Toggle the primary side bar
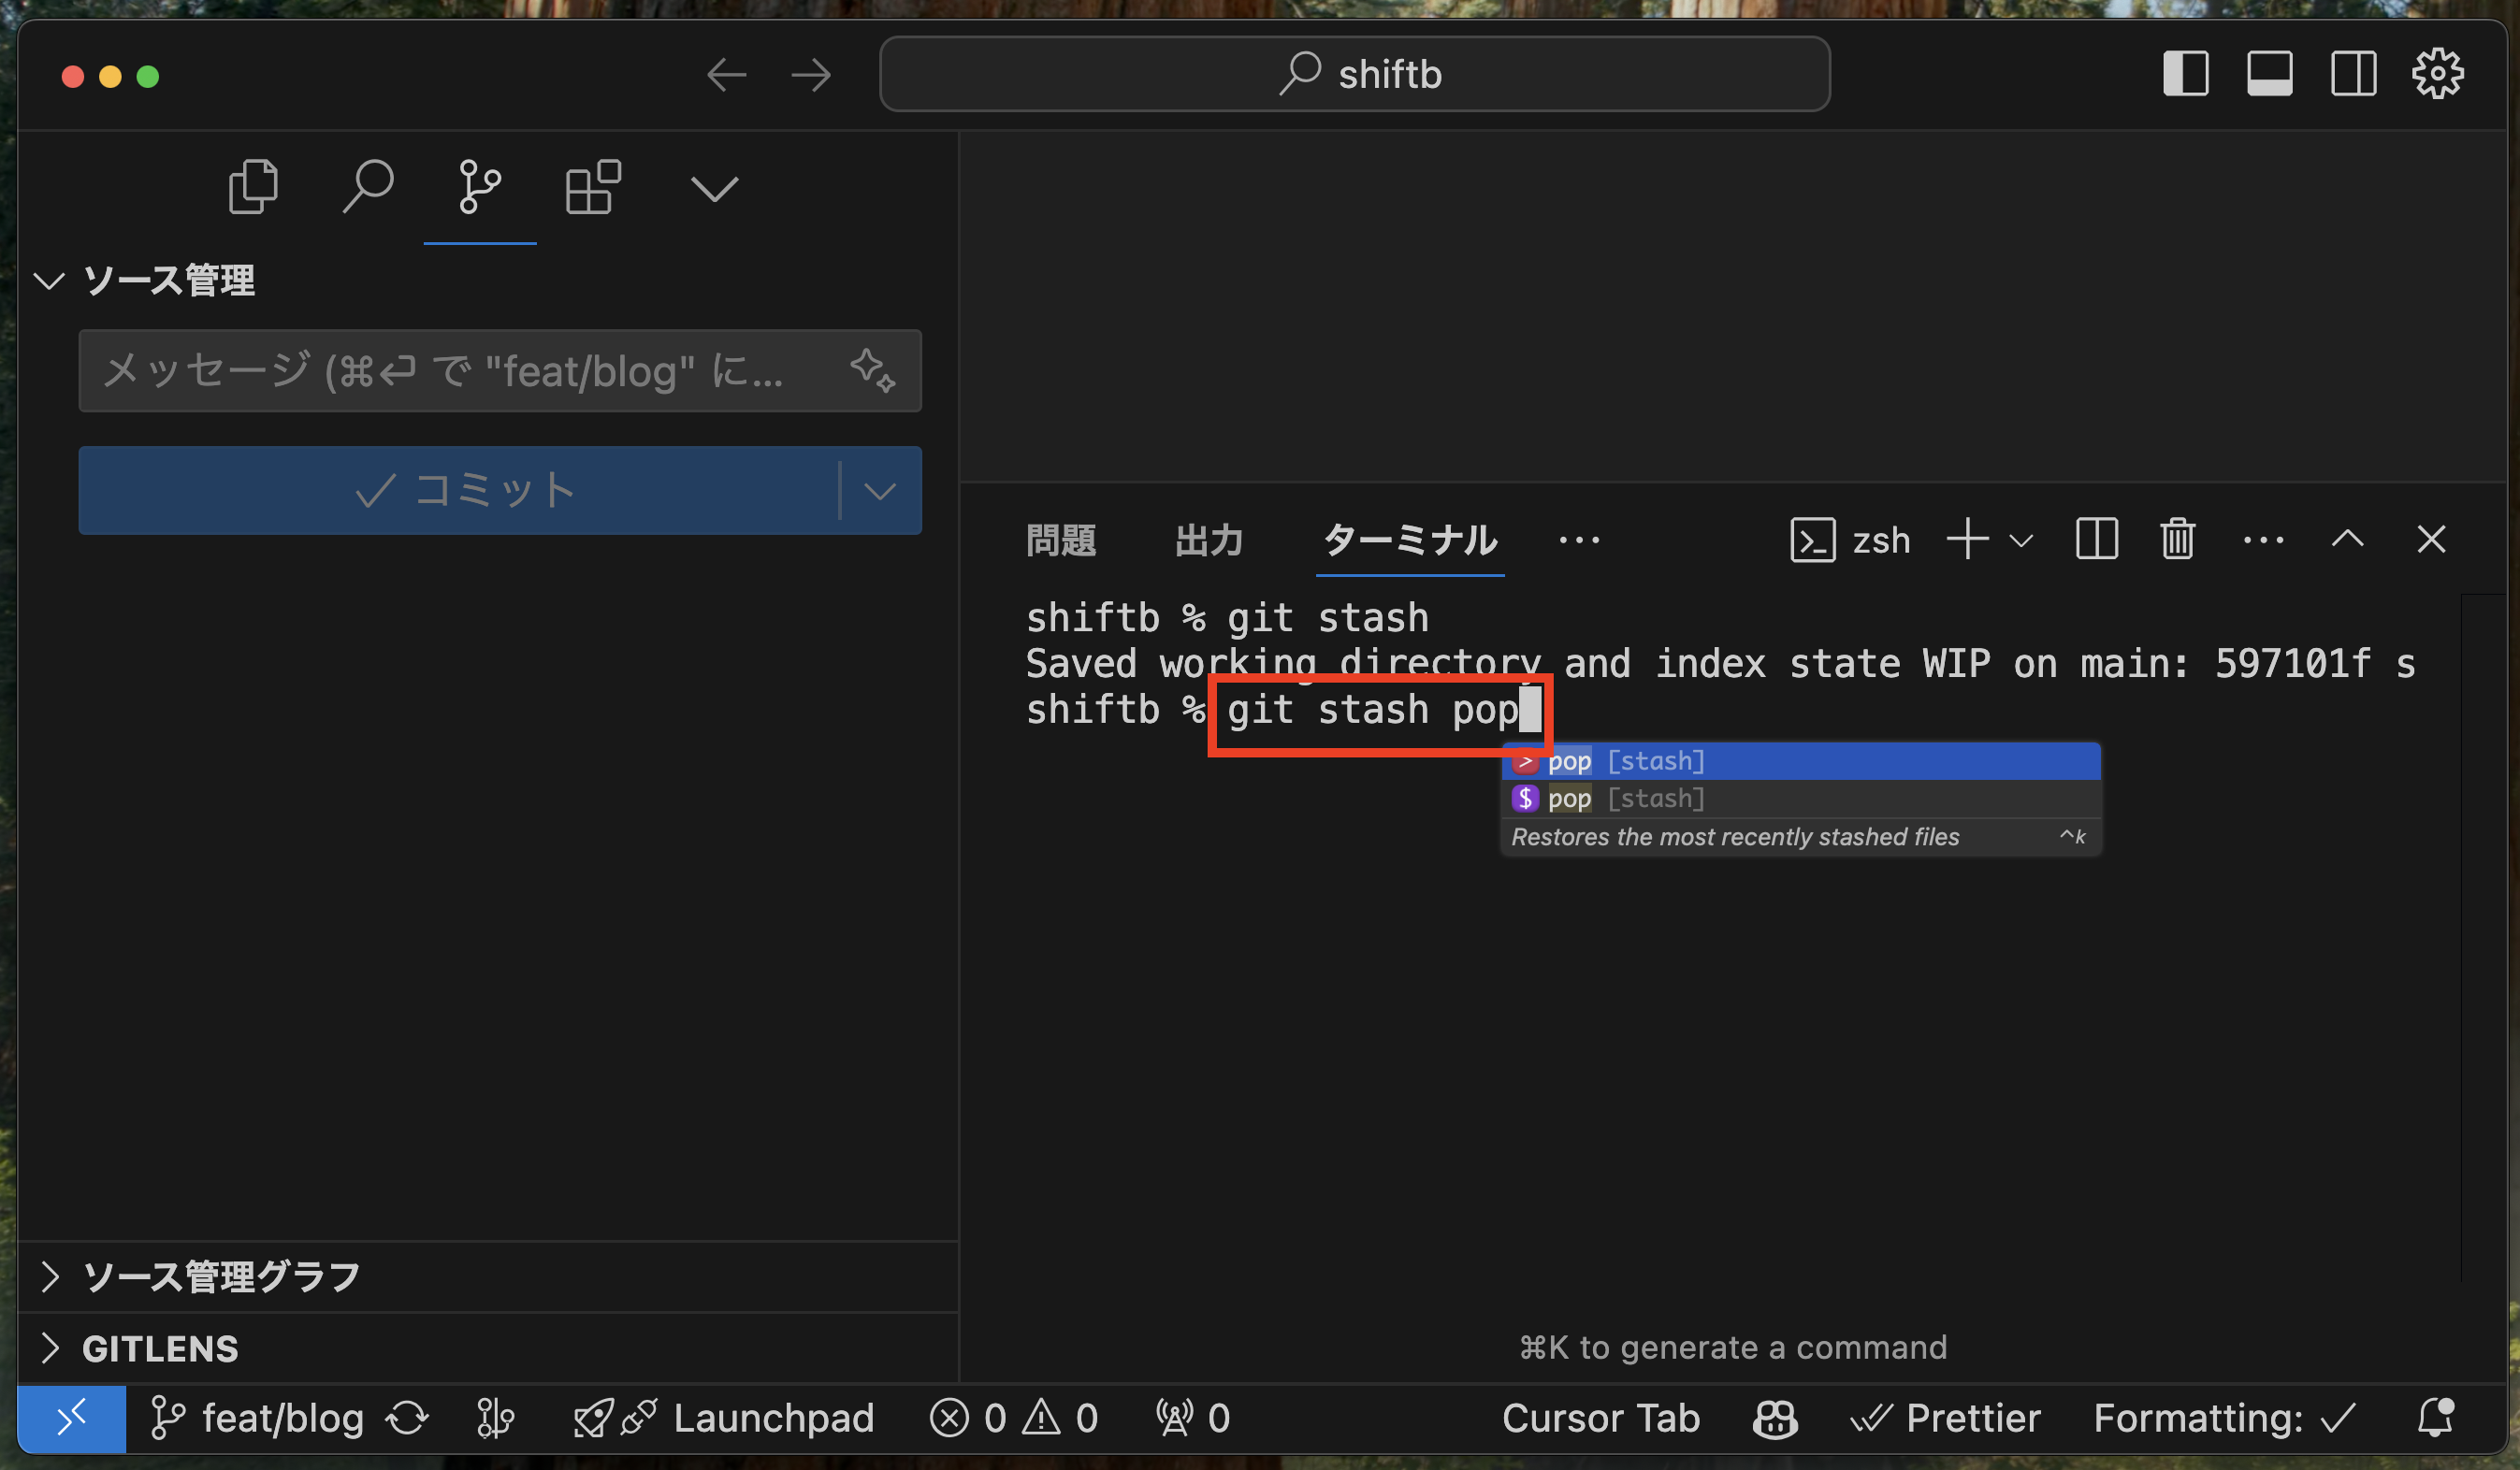The image size is (2520, 1470). 2185,74
